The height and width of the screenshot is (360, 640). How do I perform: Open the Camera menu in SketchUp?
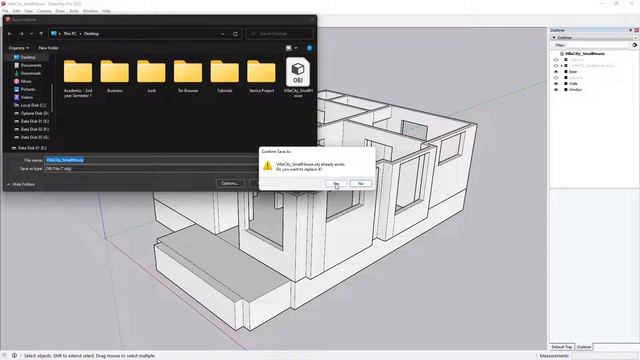click(x=44, y=11)
